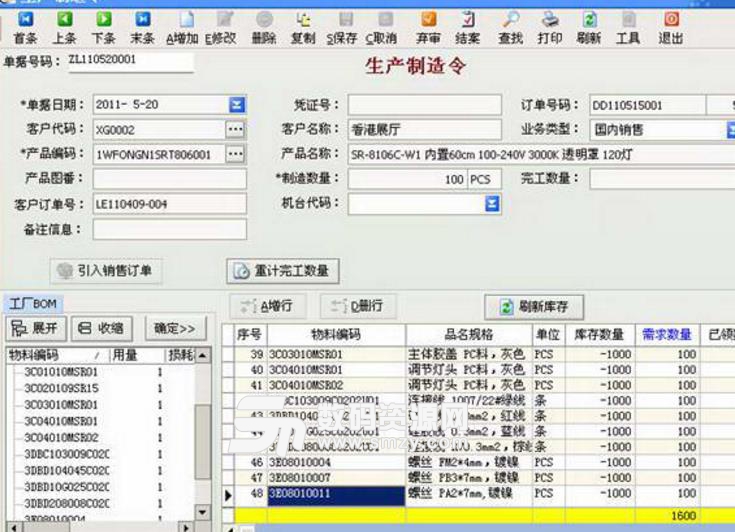Select BOM item 3DBC103009C02C
The image size is (735, 532).
67,454
